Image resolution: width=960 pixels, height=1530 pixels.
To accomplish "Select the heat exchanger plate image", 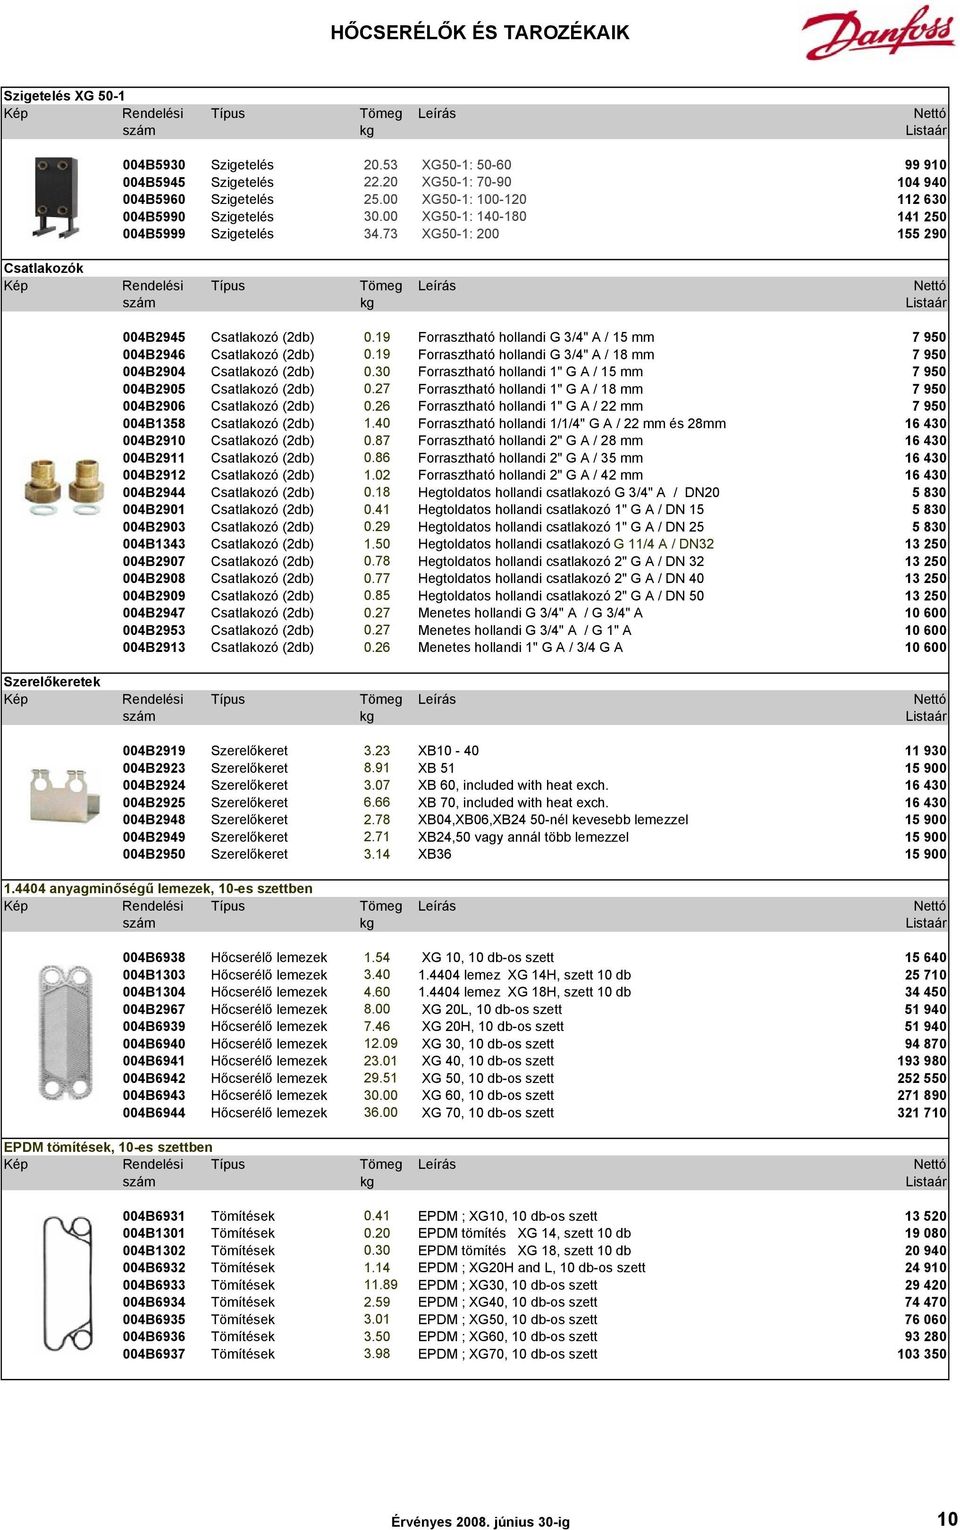I will [67, 1034].
